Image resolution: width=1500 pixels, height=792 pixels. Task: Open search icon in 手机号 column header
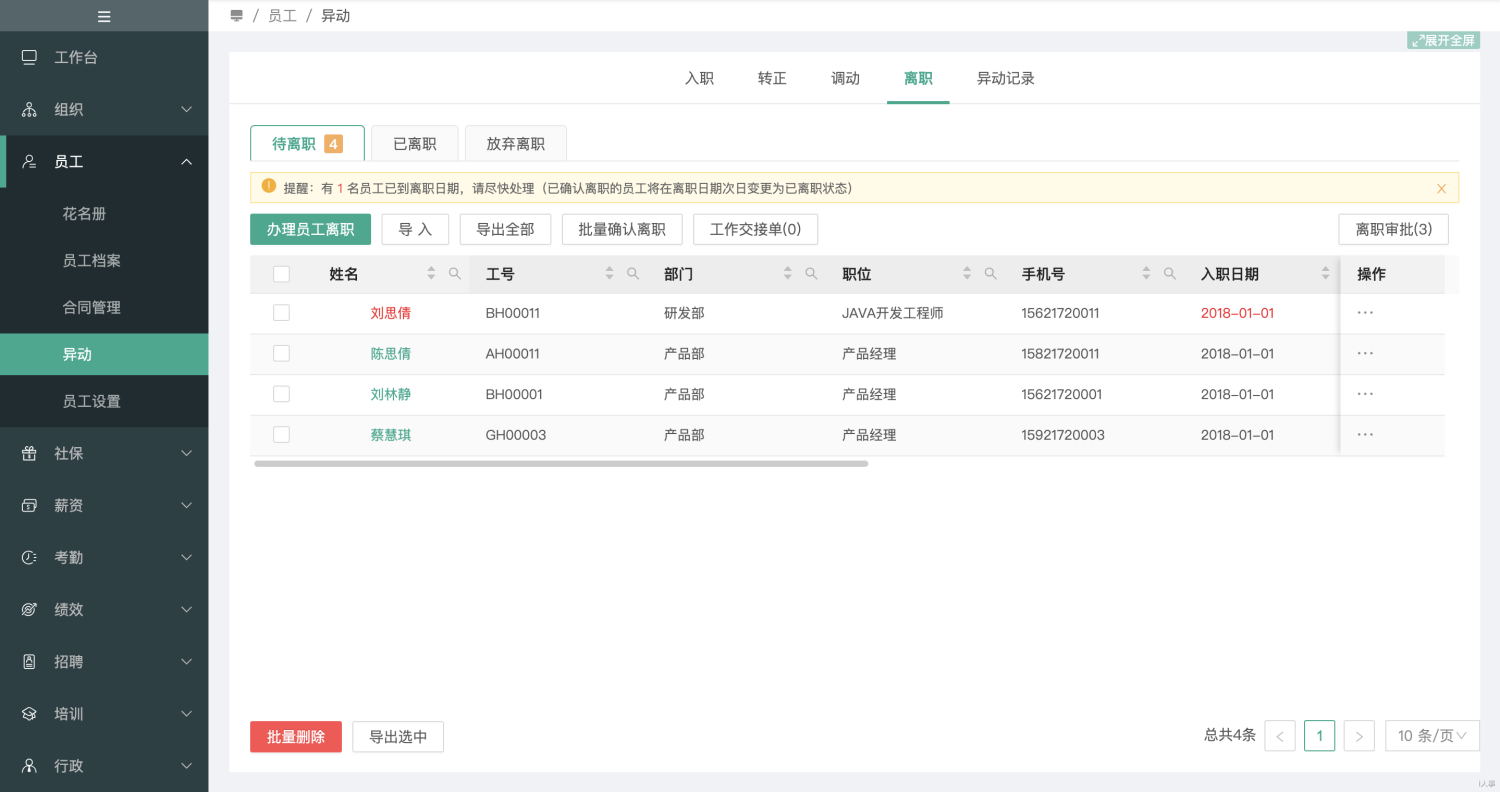[1170, 273]
